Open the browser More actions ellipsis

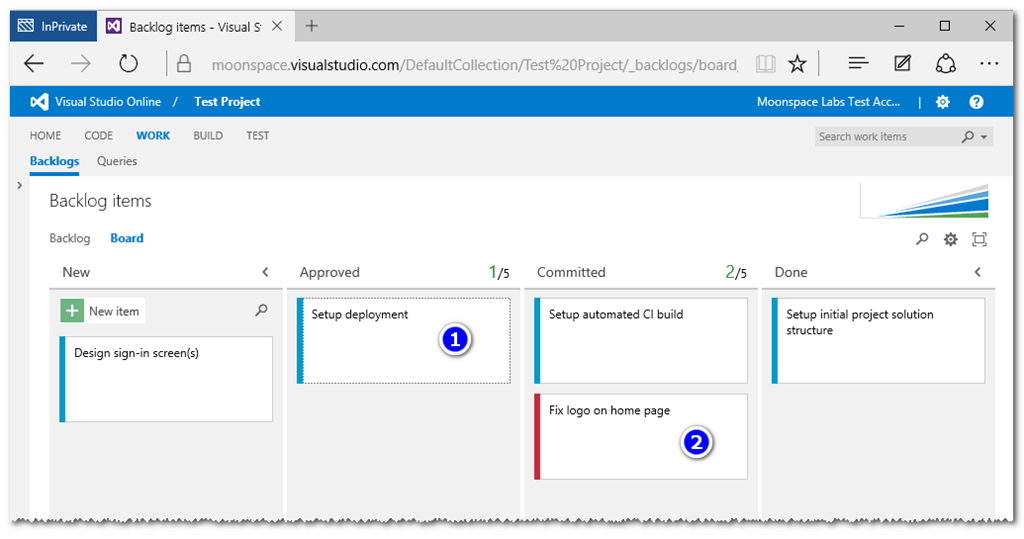pyautogui.click(x=989, y=63)
